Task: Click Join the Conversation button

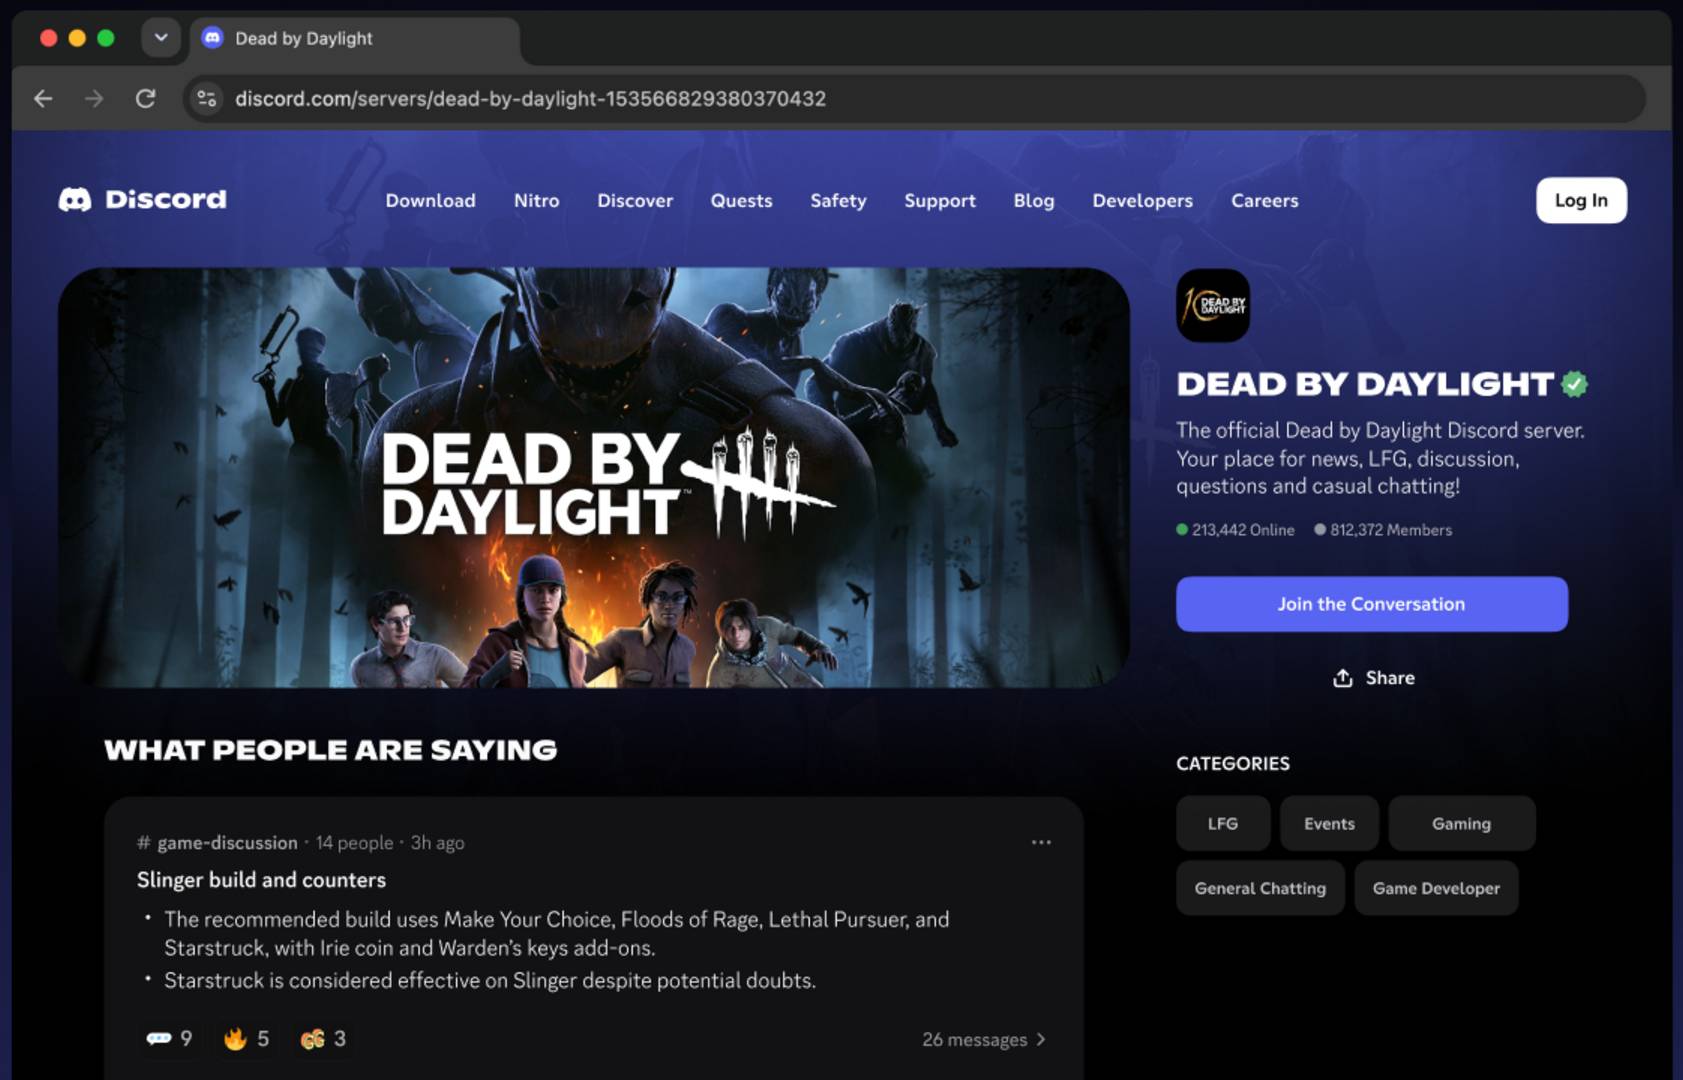Action: [1372, 604]
